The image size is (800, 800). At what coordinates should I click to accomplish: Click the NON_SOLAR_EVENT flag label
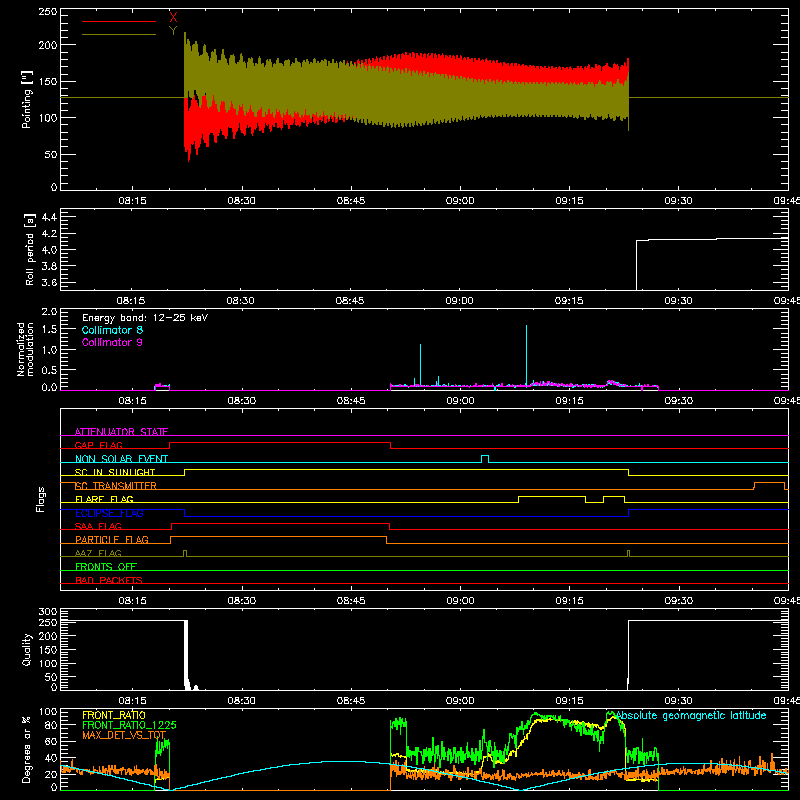(x=121, y=459)
